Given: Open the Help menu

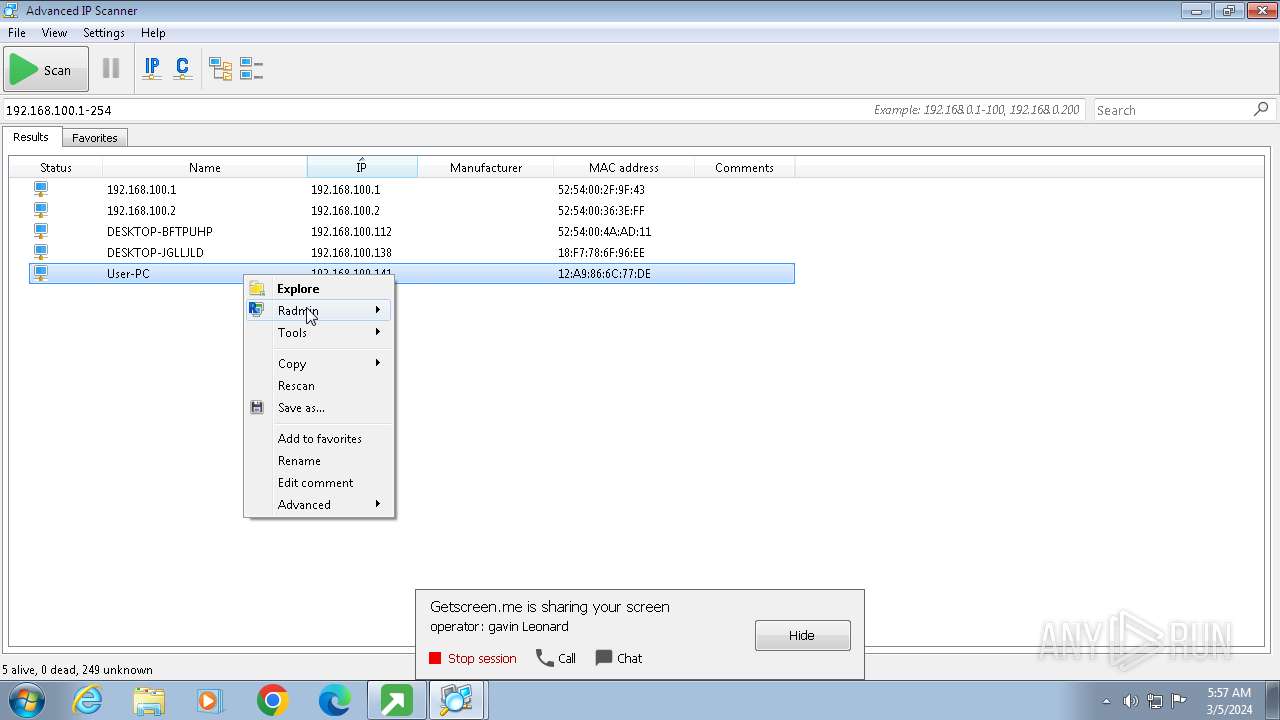Looking at the screenshot, I should (x=153, y=33).
